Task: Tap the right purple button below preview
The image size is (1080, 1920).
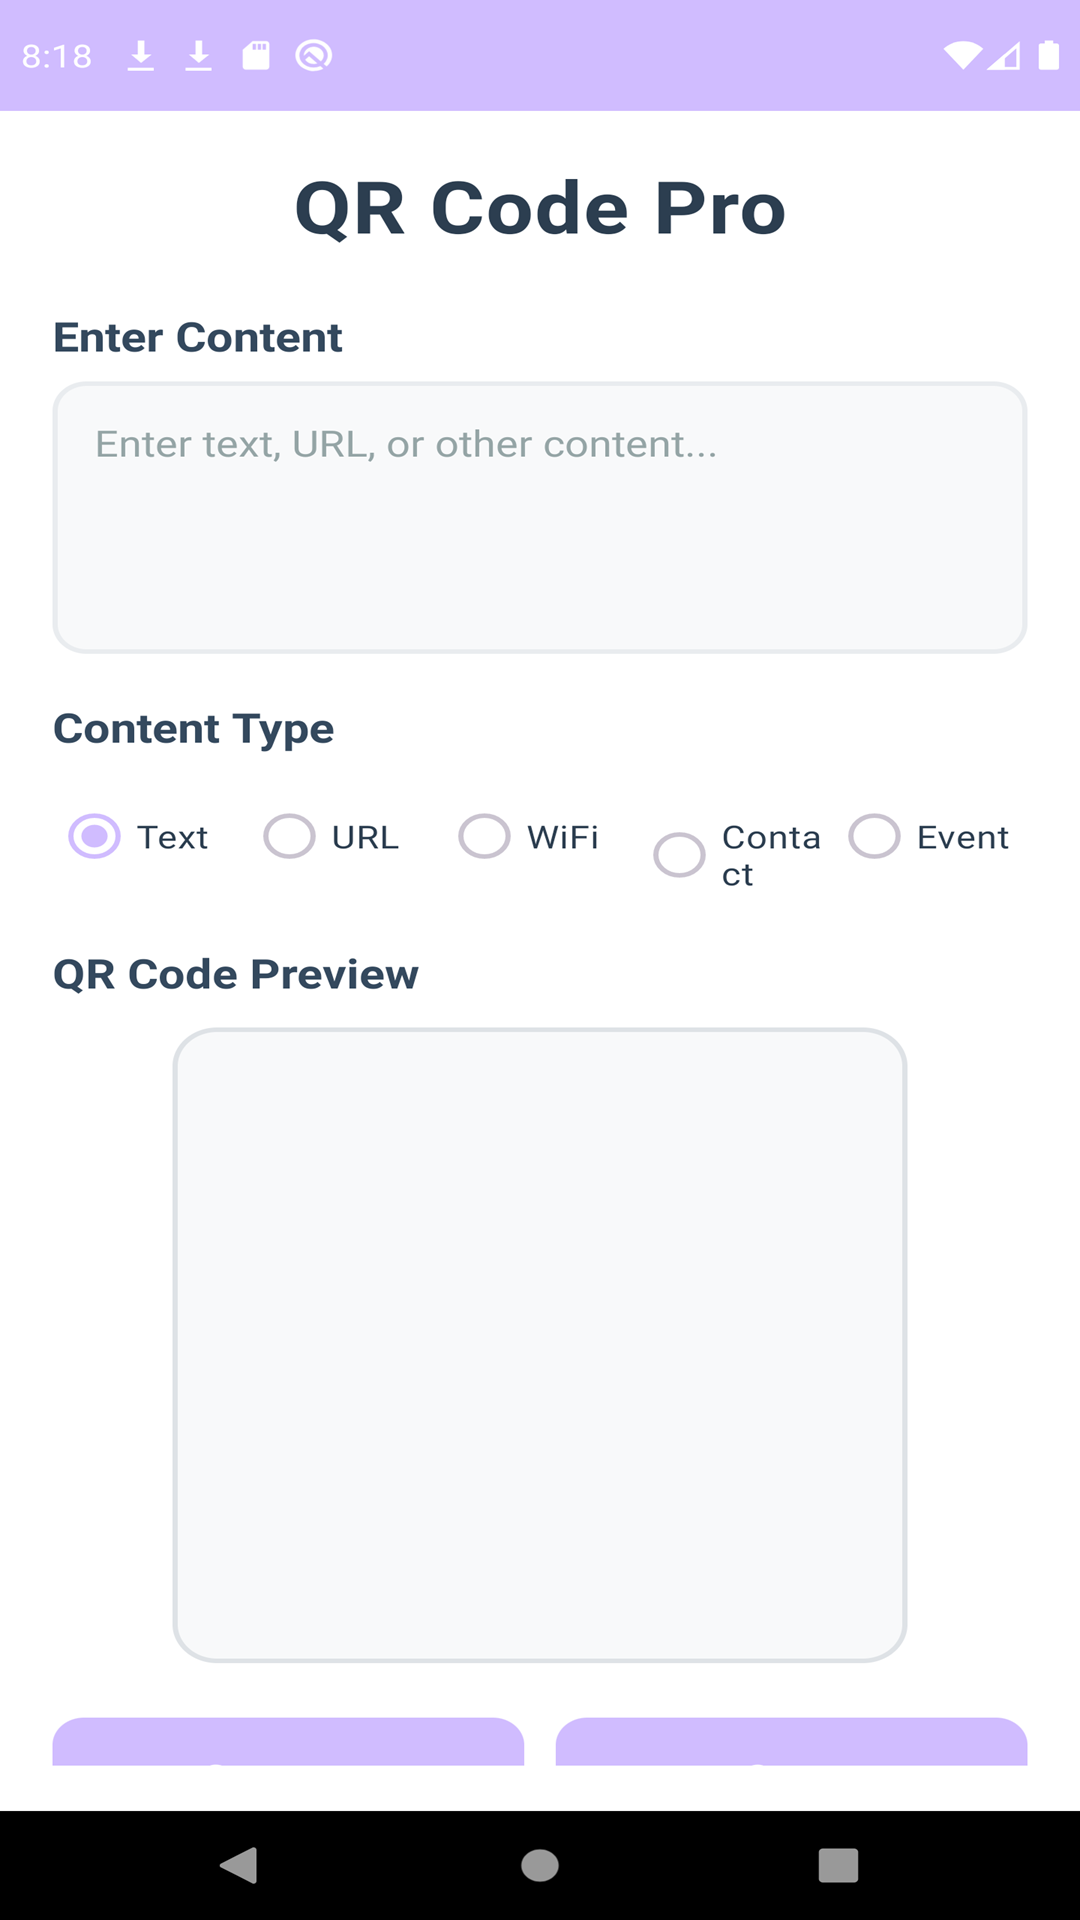Action: click(791, 1742)
